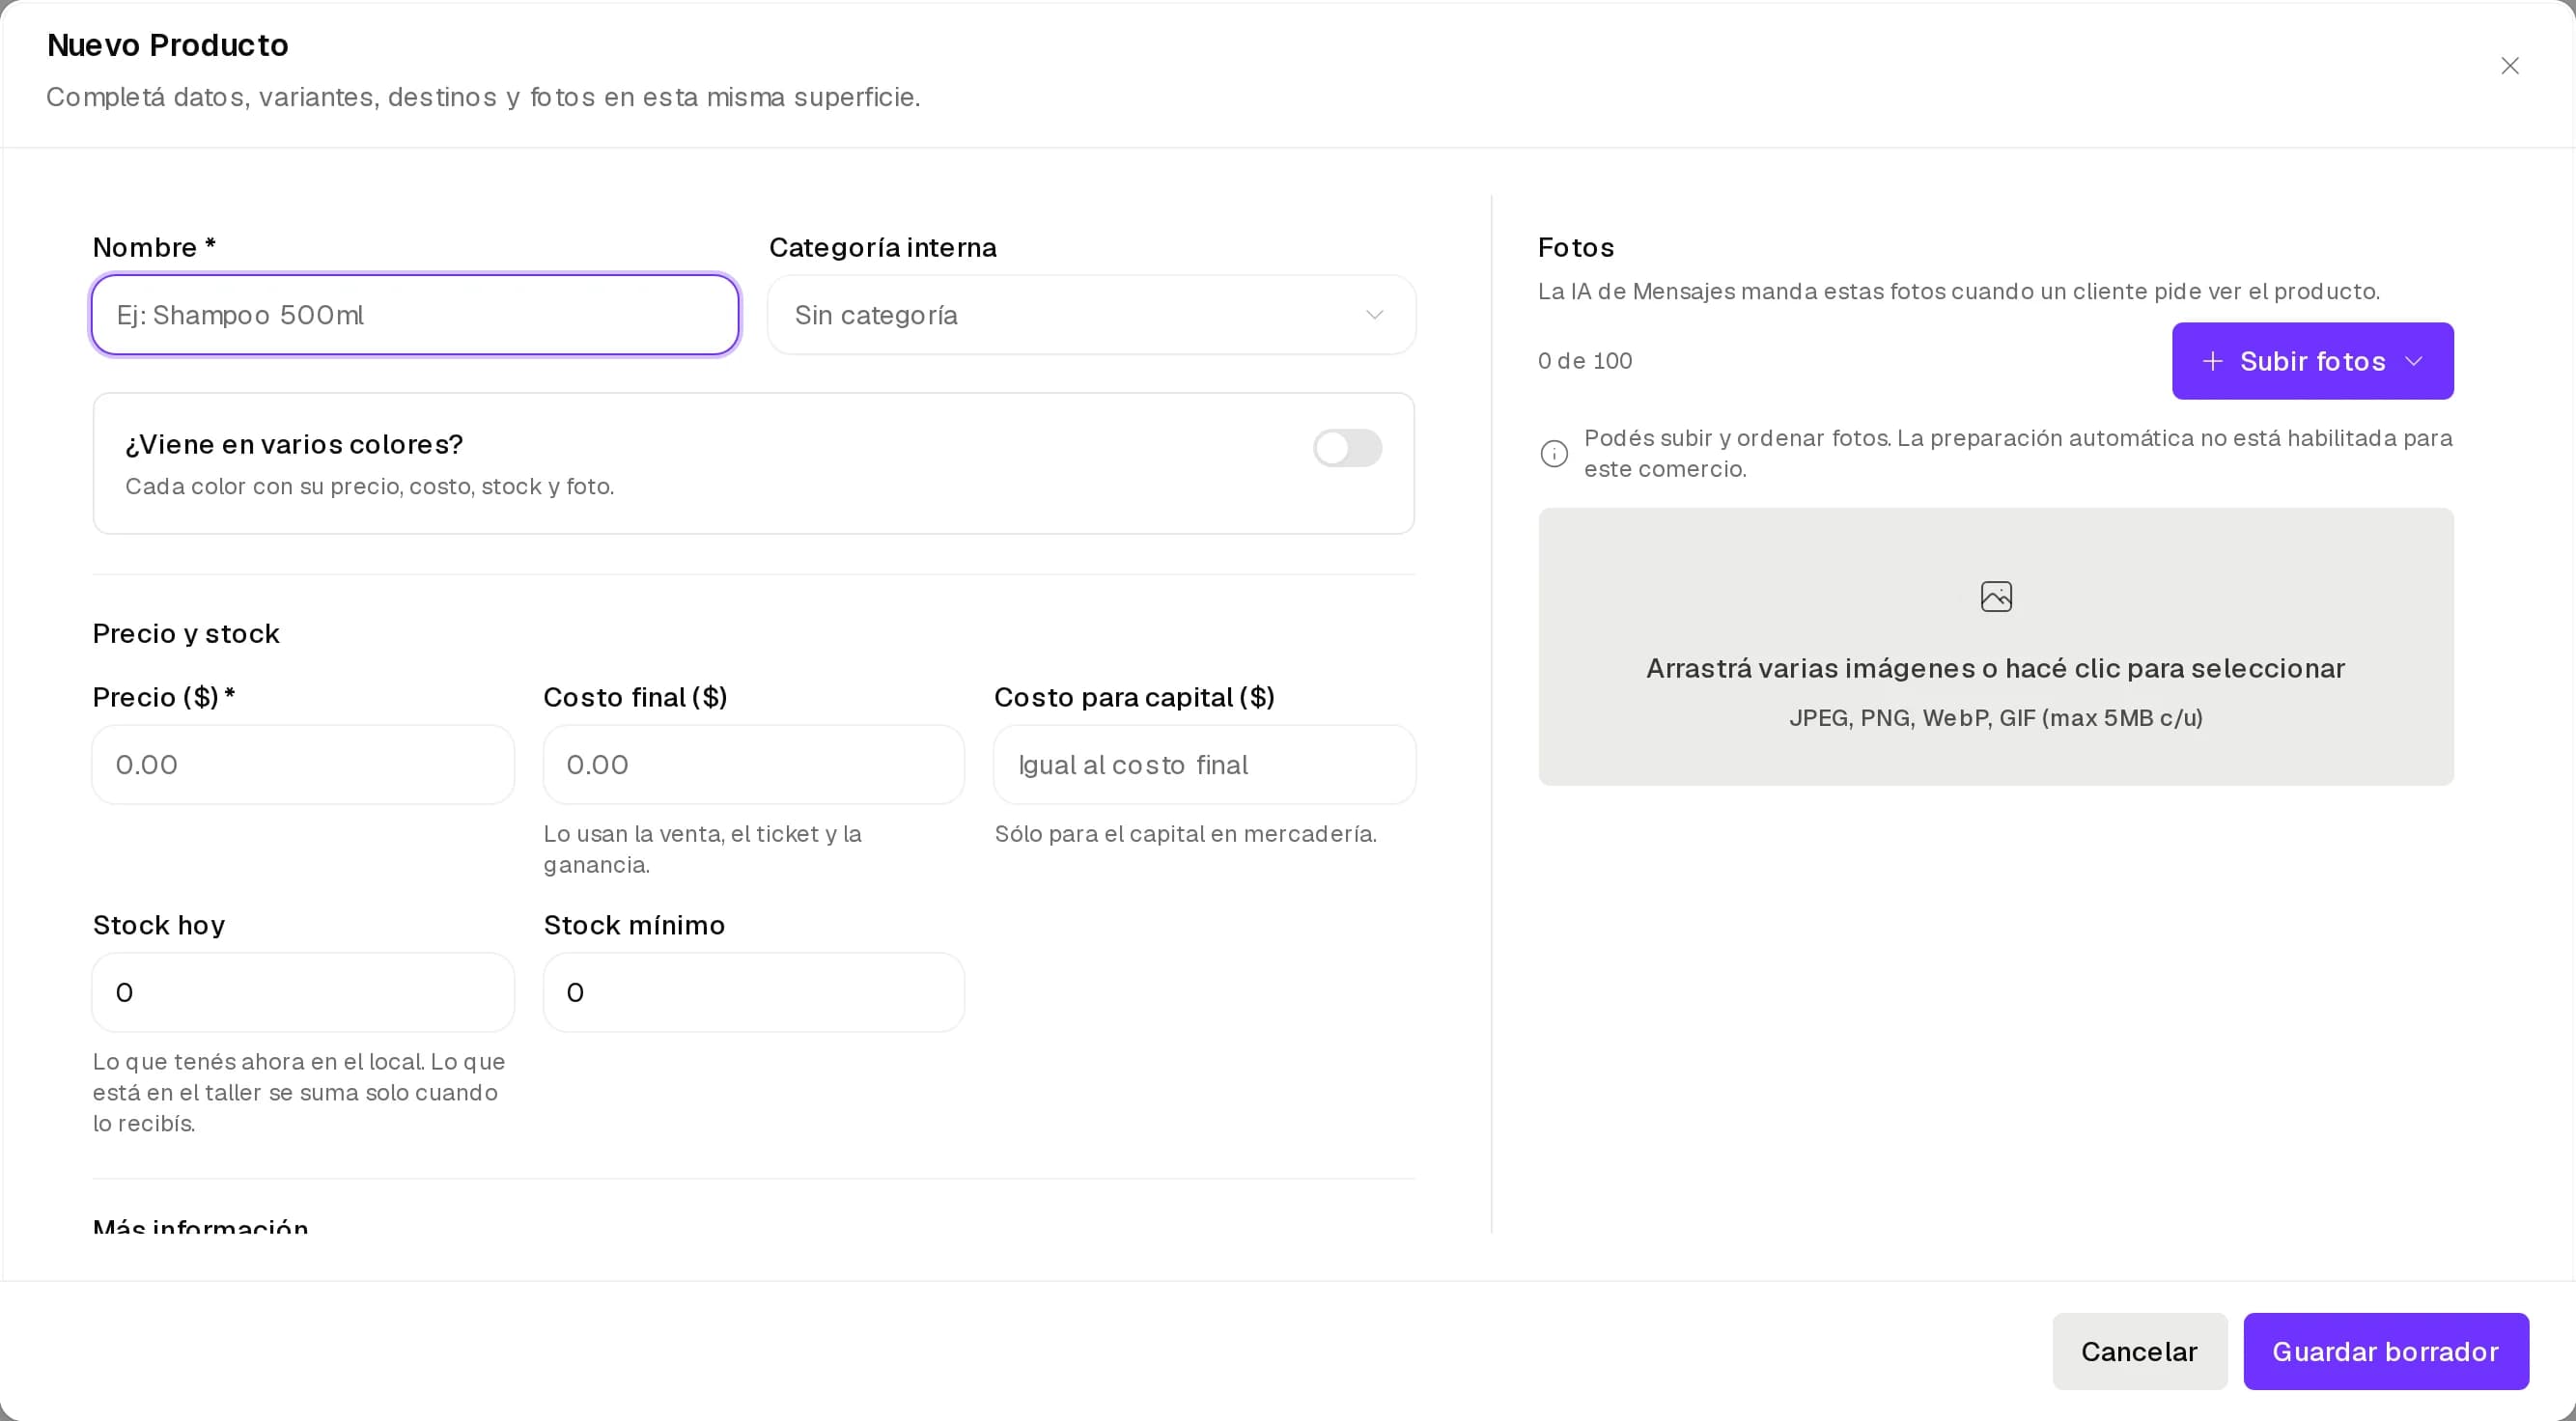Open the Categoría interna dropdown
This screenshot has width=2576, height=1421.
point(1091,315)
